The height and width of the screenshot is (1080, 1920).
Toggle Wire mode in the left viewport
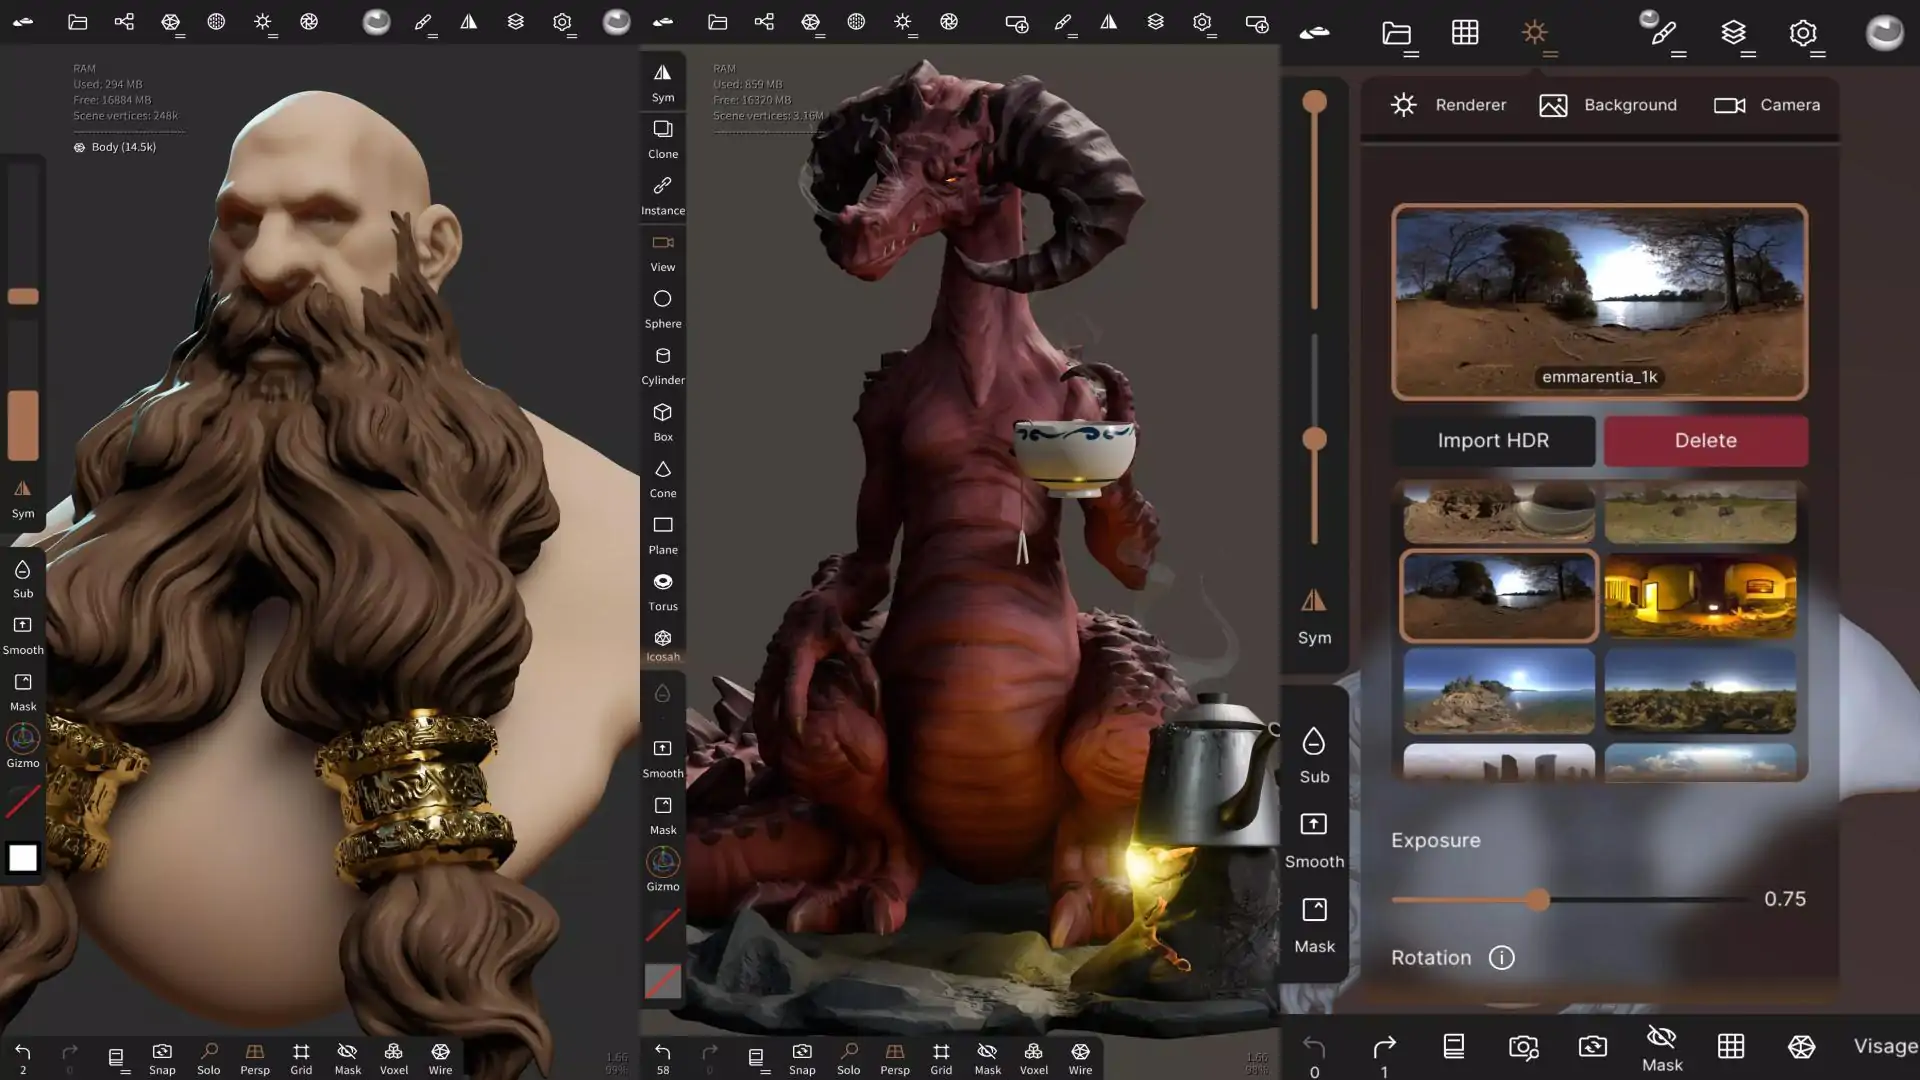coord(440,1057)
